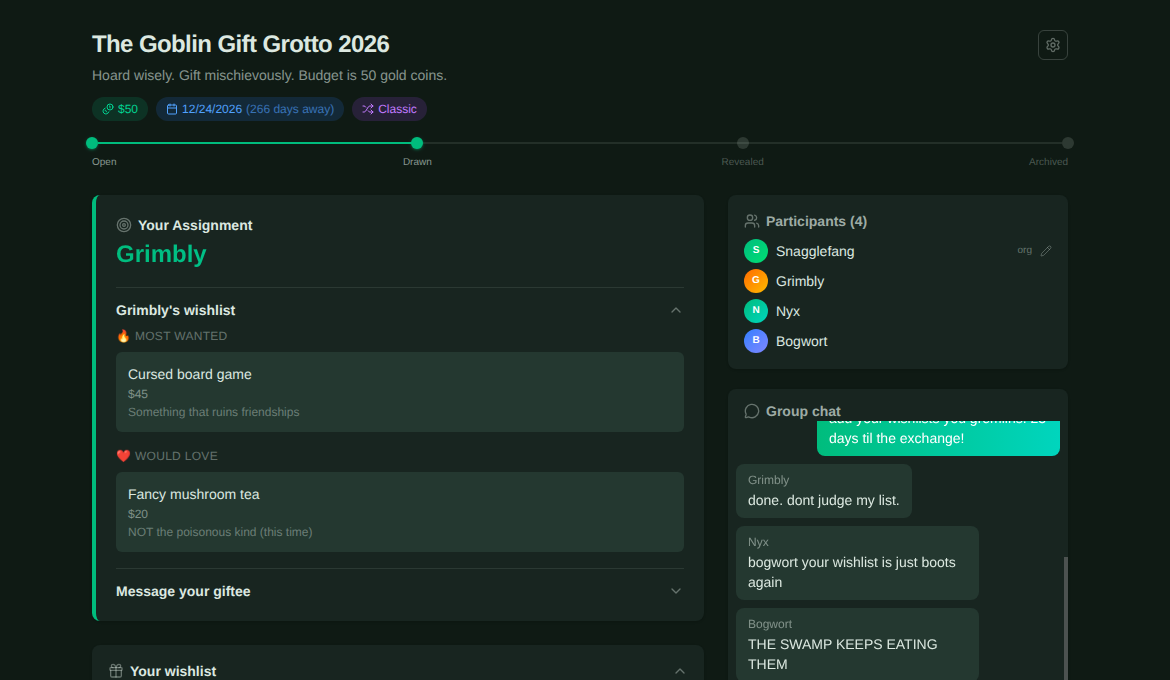This screenshot has height=680, width=1170.
Task: Click Snagglefang's avatar circle
Action: 755,250
